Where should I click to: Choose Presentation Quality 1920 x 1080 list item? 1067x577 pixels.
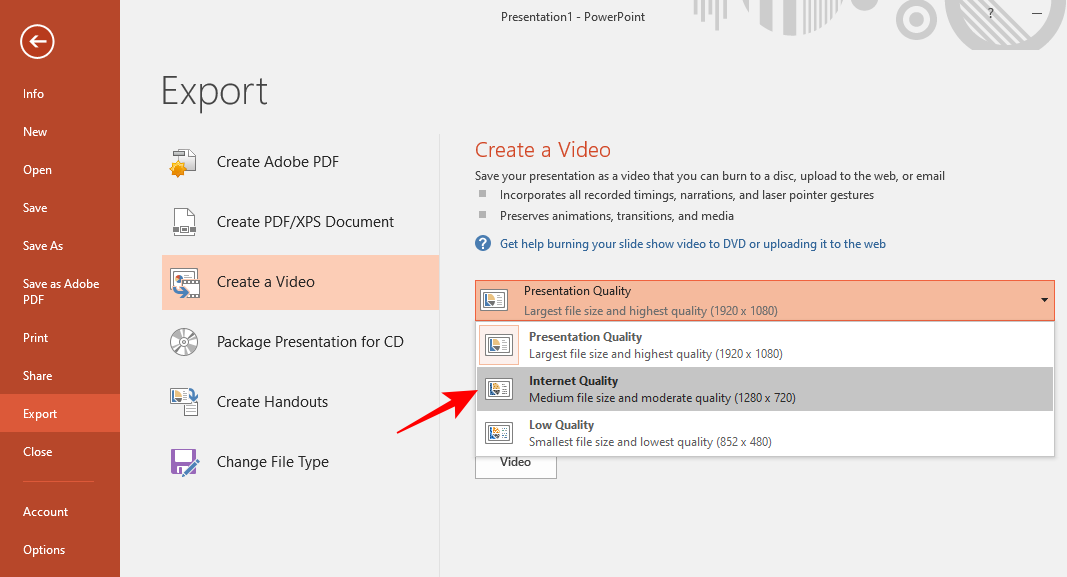pyautogui.click(x=765, y=345)
